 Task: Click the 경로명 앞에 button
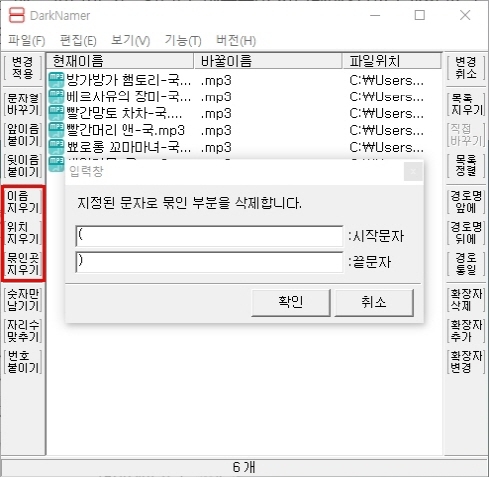coord(466,202)
